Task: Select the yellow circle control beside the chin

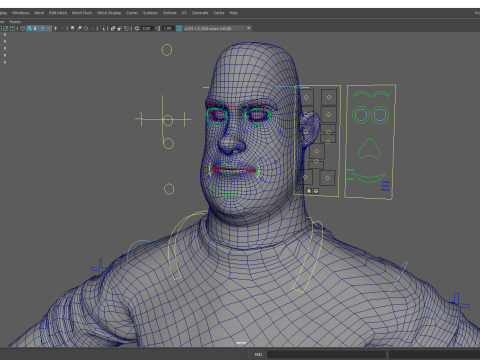Action: click(x=169, y=189)
